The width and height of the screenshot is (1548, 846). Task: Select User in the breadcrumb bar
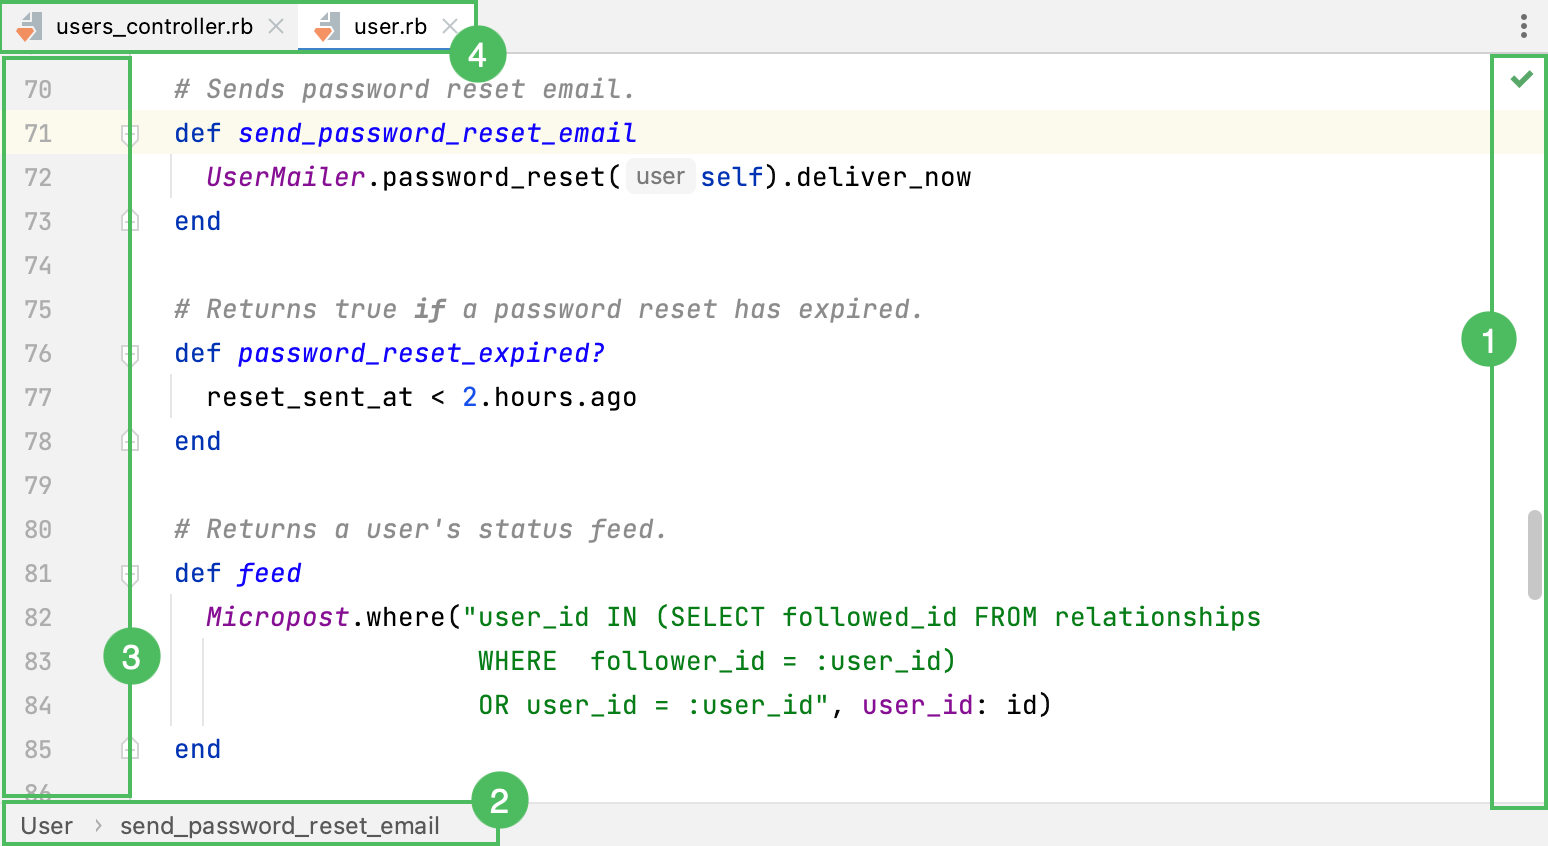[x=47, y=826]
